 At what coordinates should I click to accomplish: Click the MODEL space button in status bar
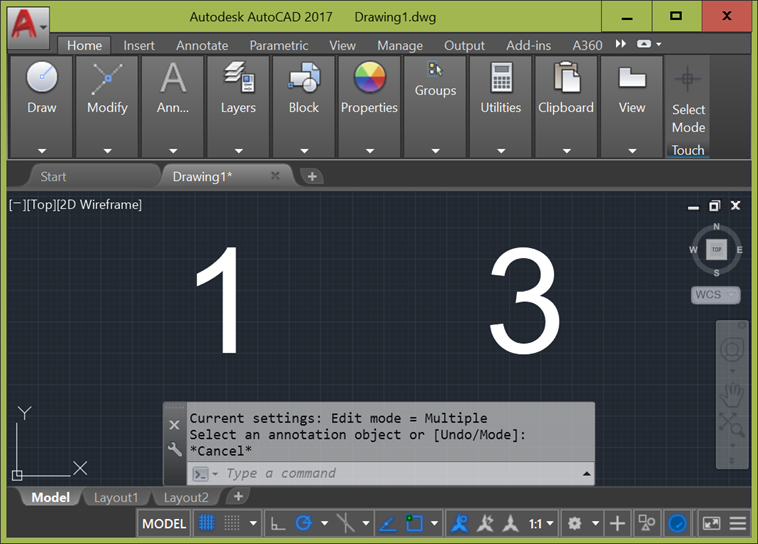click(x=164, y=523)
